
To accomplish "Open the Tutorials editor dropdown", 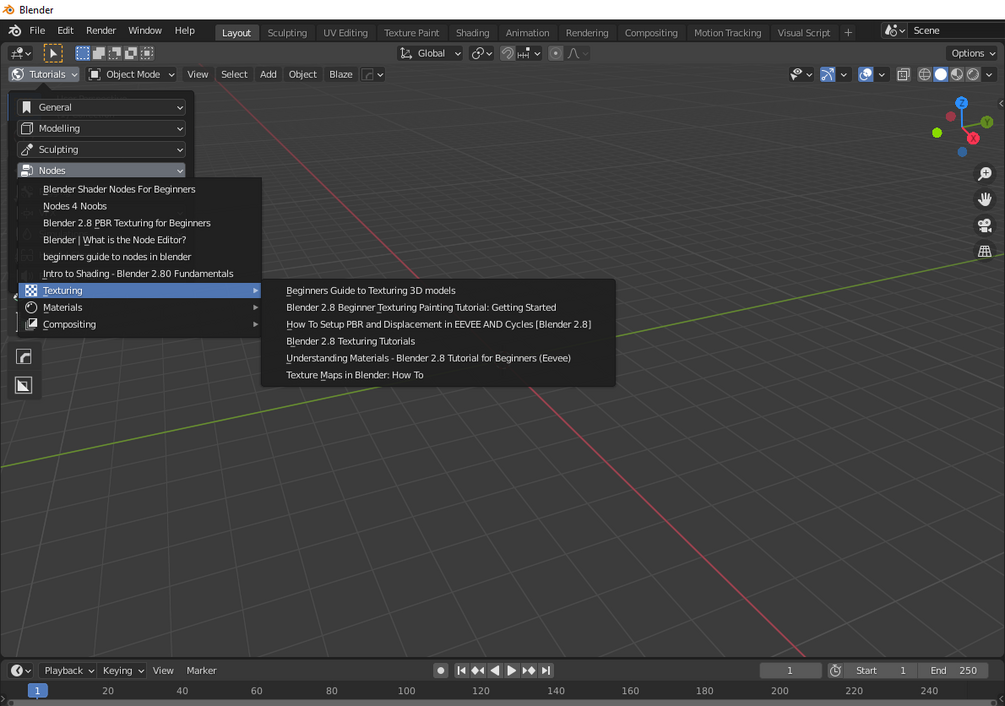I will coord(44,74).
